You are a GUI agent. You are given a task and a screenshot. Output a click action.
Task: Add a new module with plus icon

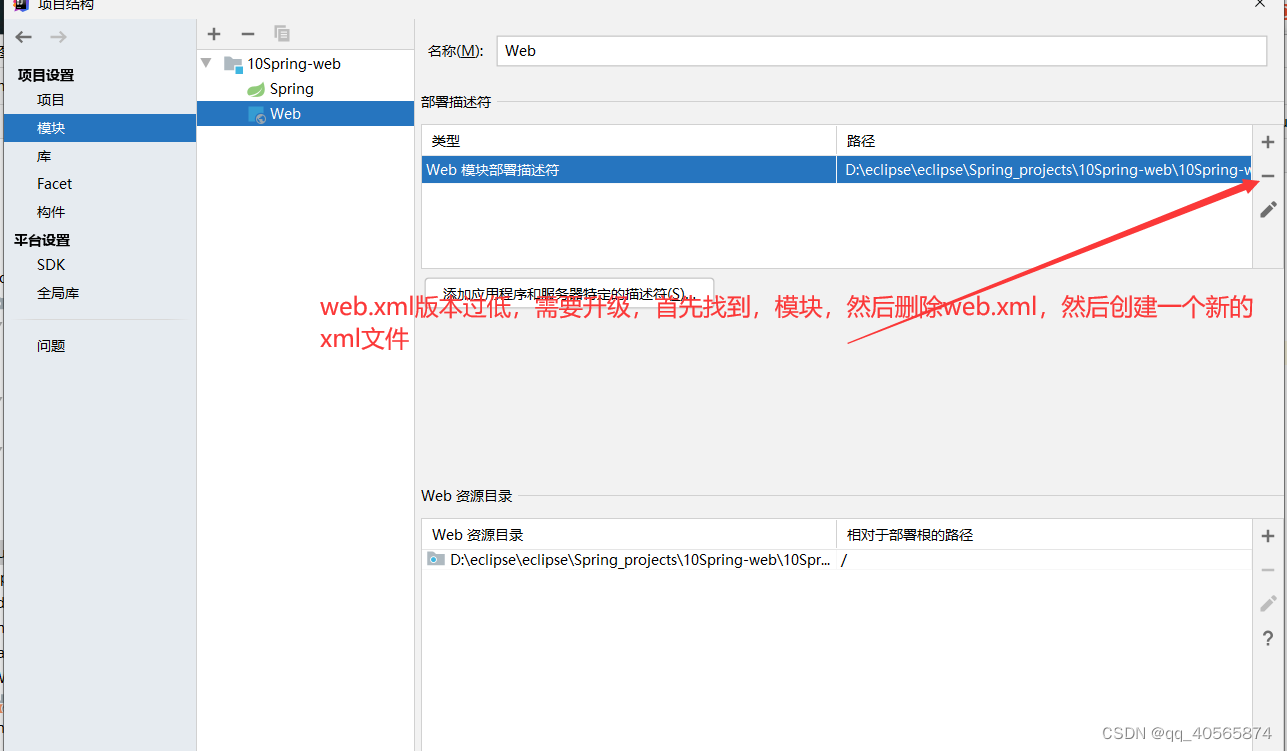tap(214, 34)
